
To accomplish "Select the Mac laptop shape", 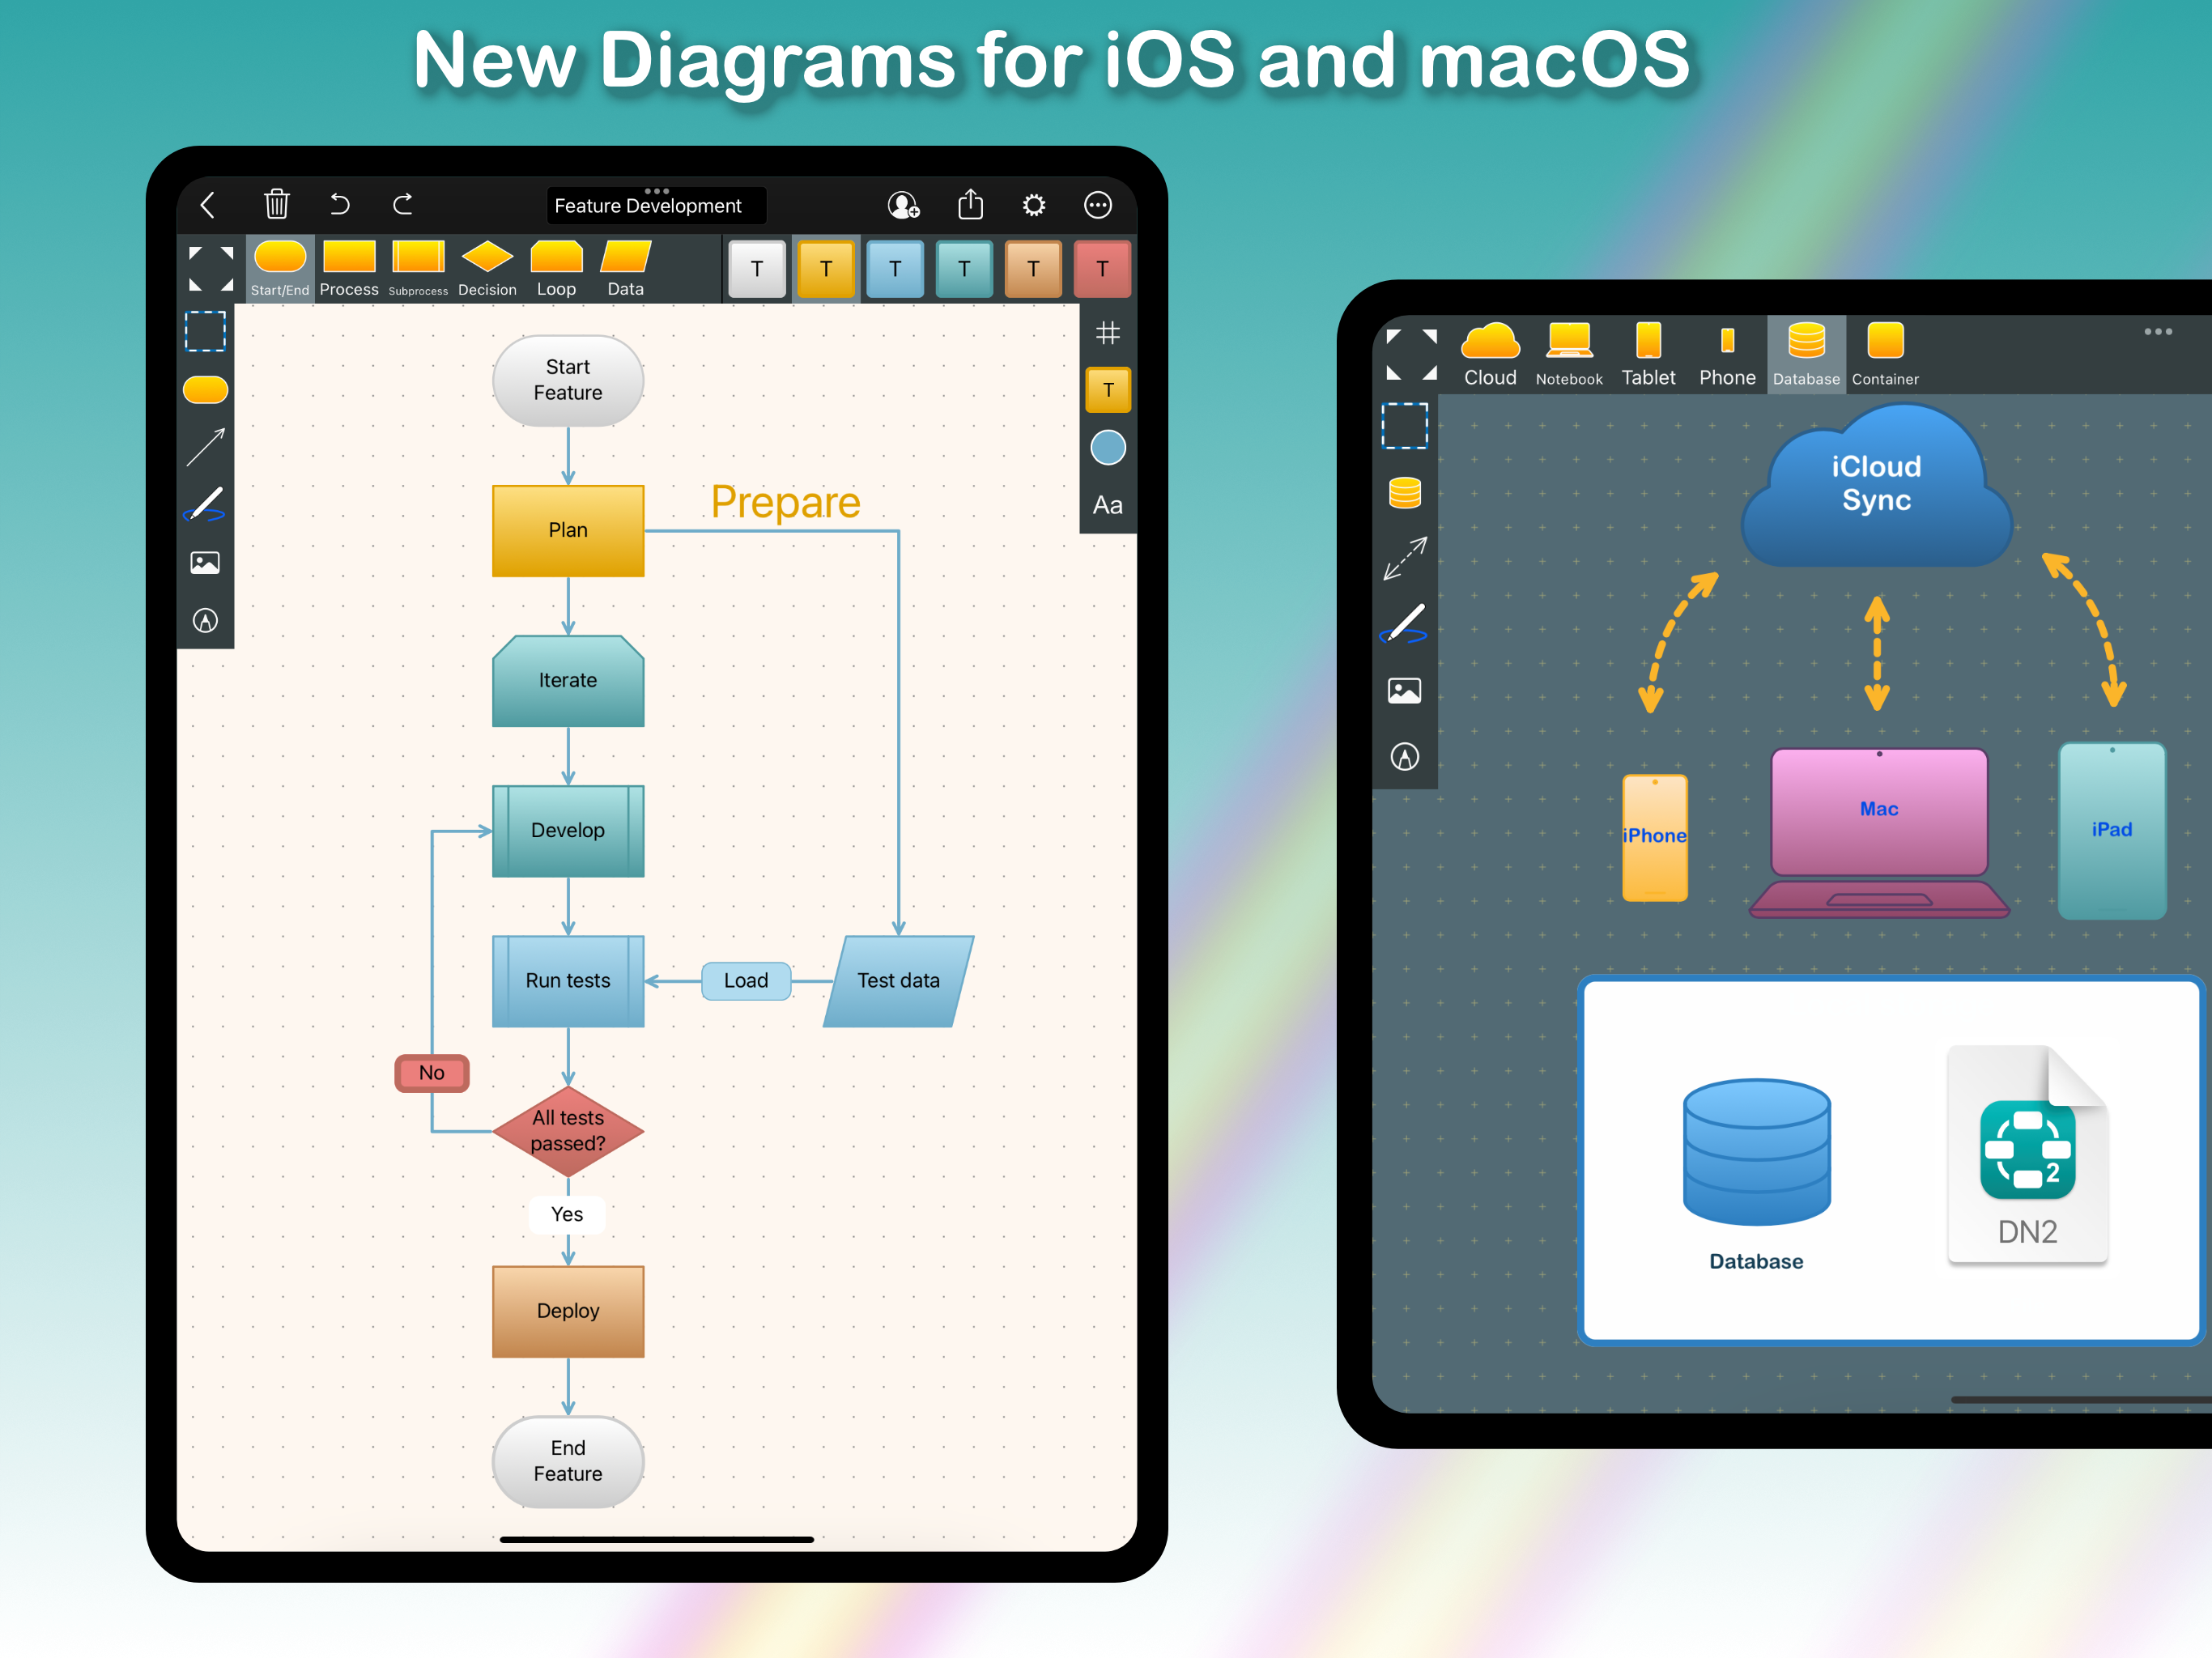I will 1879,832.
